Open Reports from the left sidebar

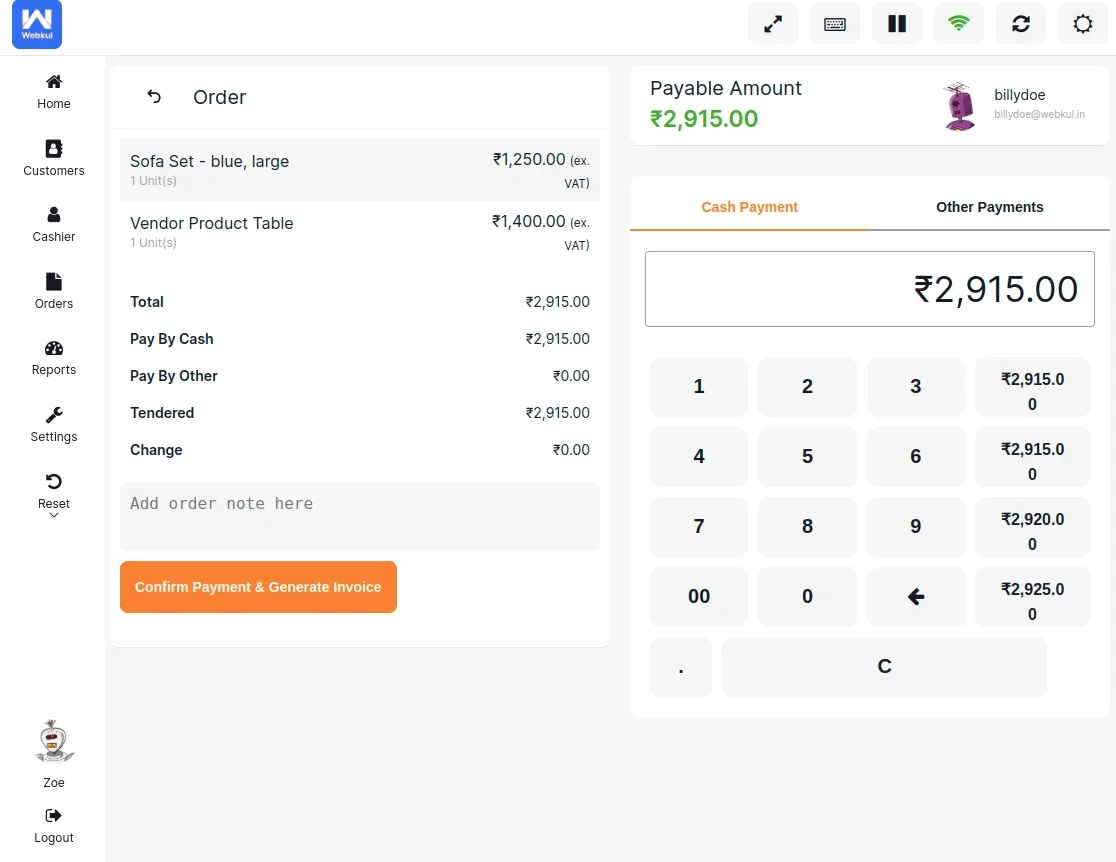coord(53,355)
